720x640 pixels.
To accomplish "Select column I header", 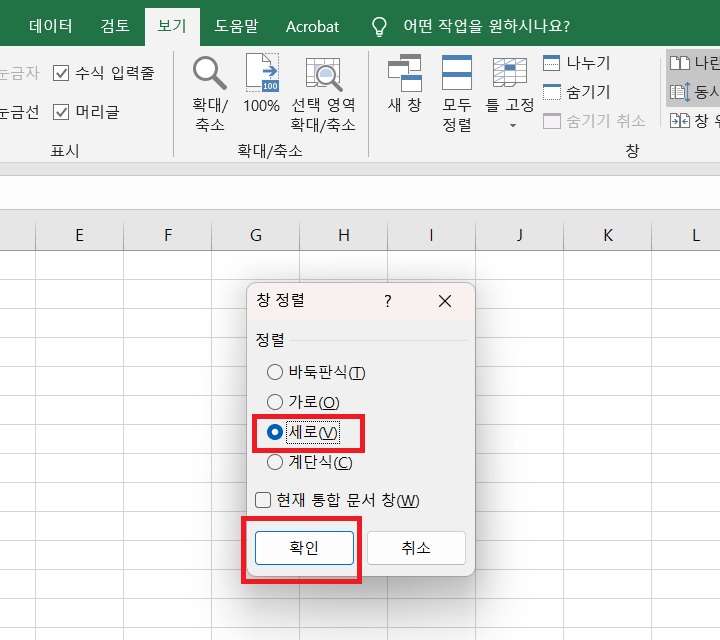I will tap(432, 235).
